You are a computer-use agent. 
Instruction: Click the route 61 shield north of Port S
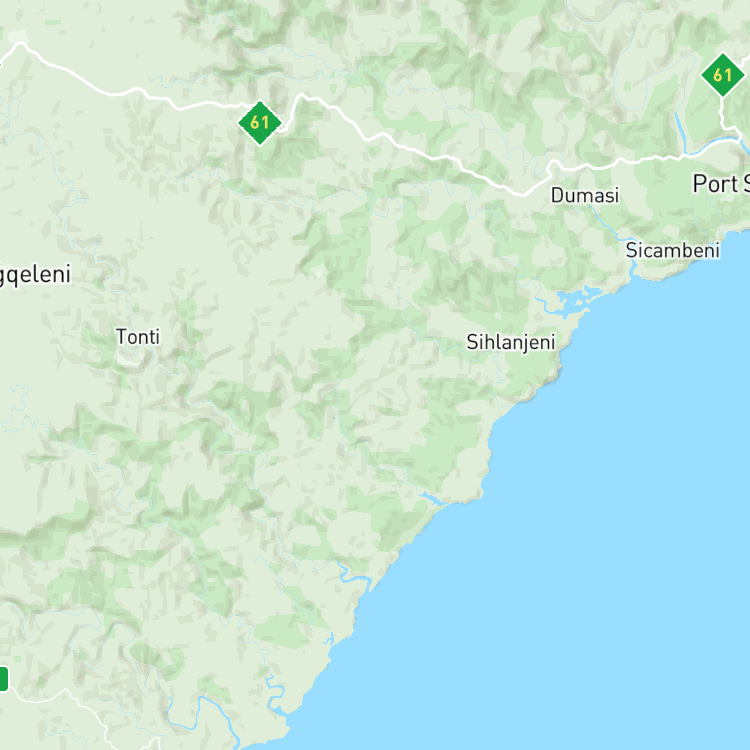722,75
